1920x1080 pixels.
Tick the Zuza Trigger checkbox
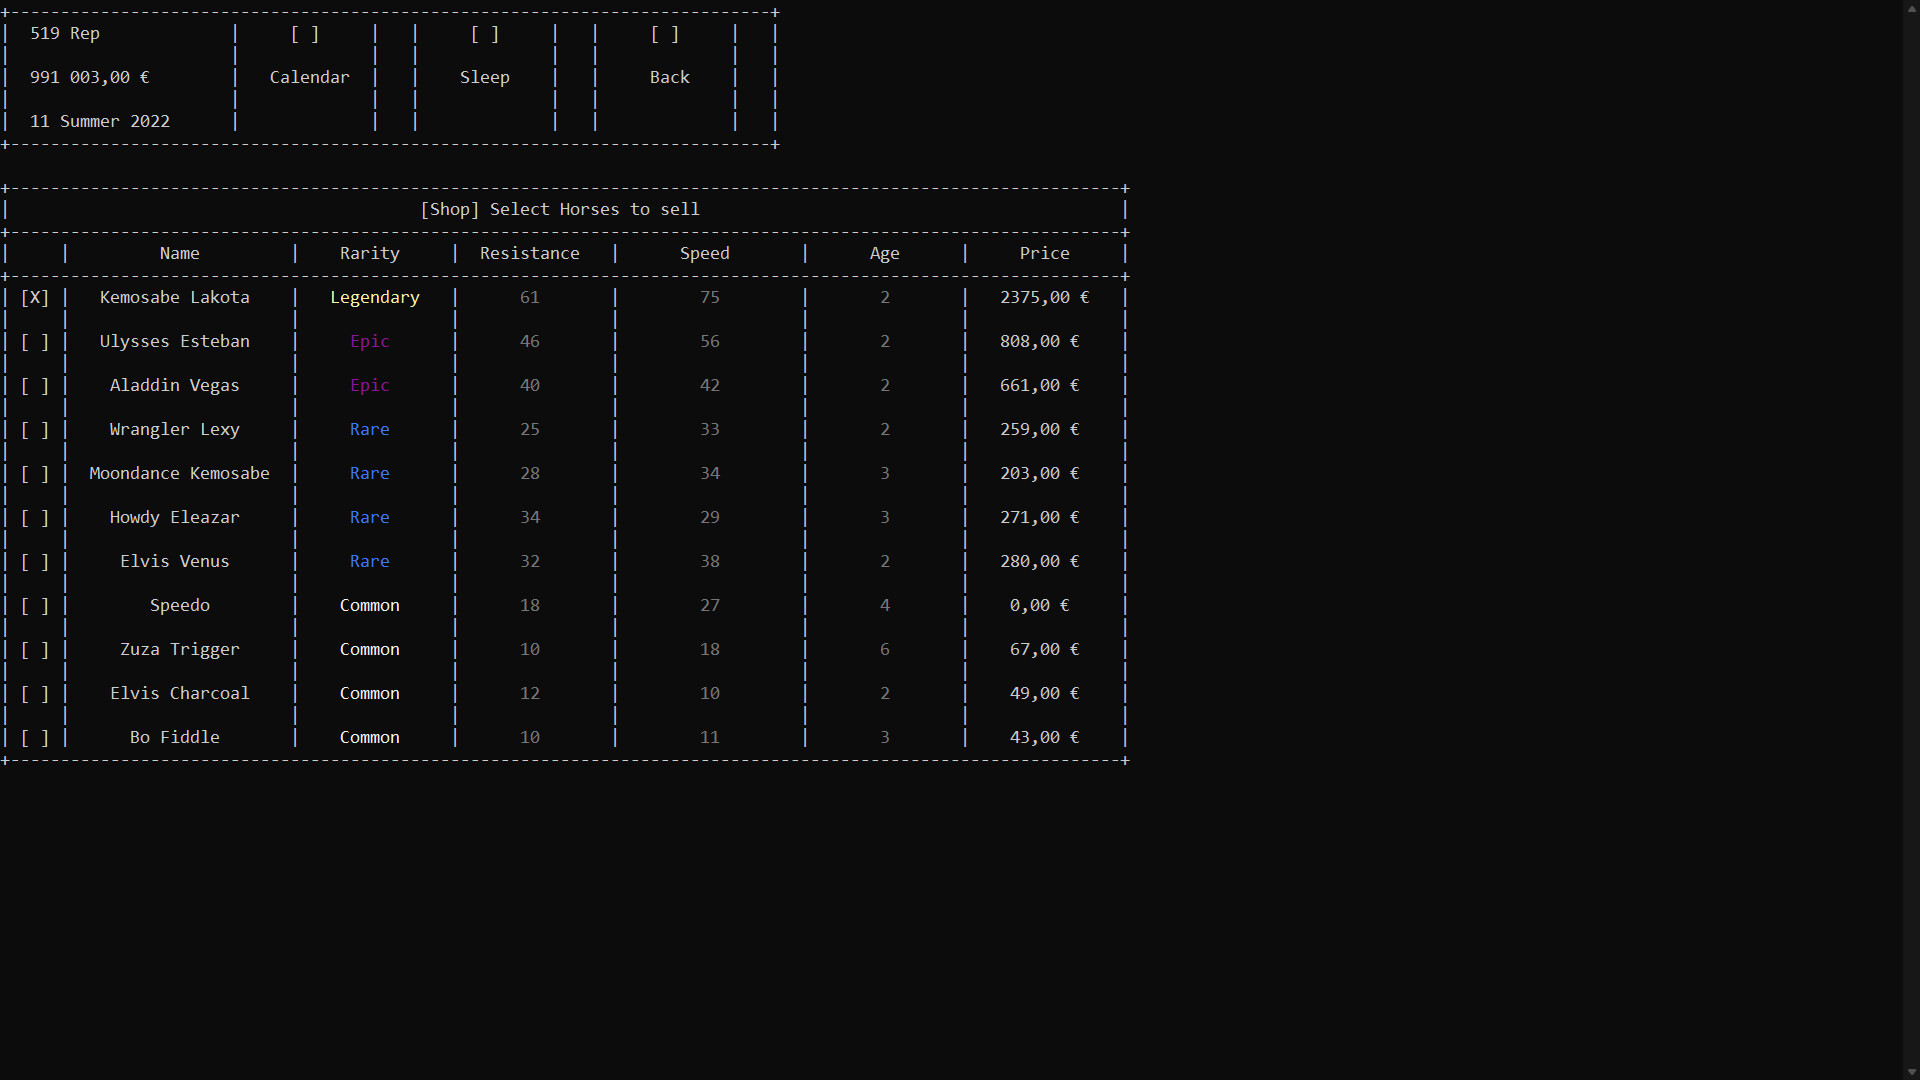click(35, 649)
